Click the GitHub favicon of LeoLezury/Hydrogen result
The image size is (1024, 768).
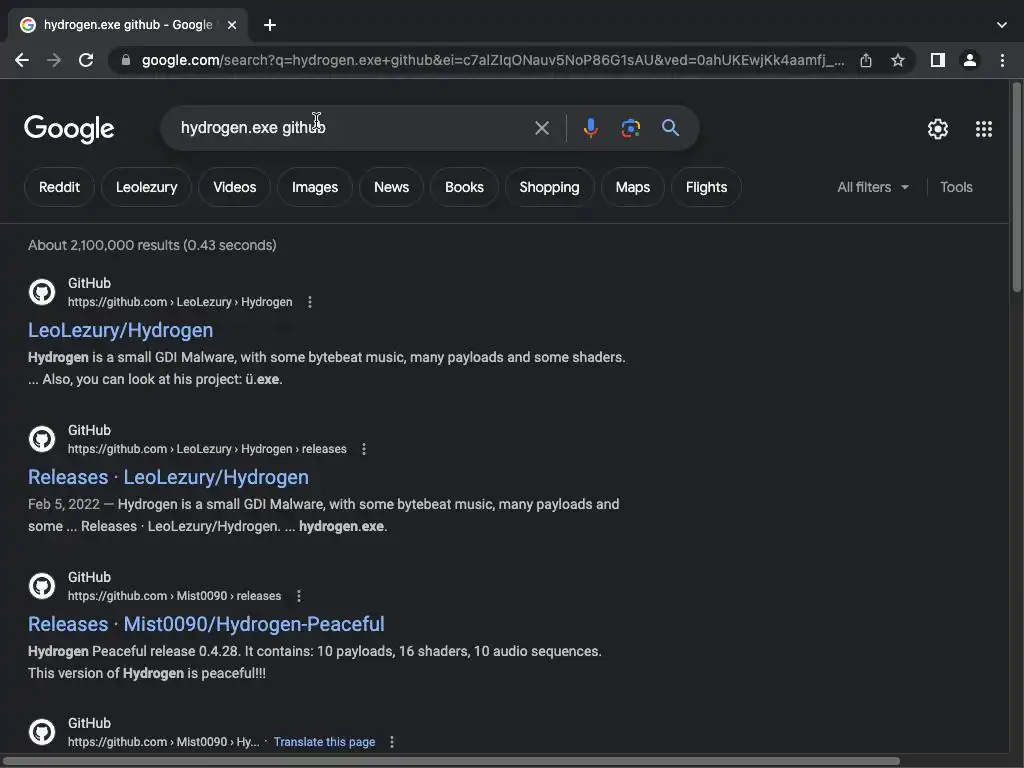(x=42, y=292)
